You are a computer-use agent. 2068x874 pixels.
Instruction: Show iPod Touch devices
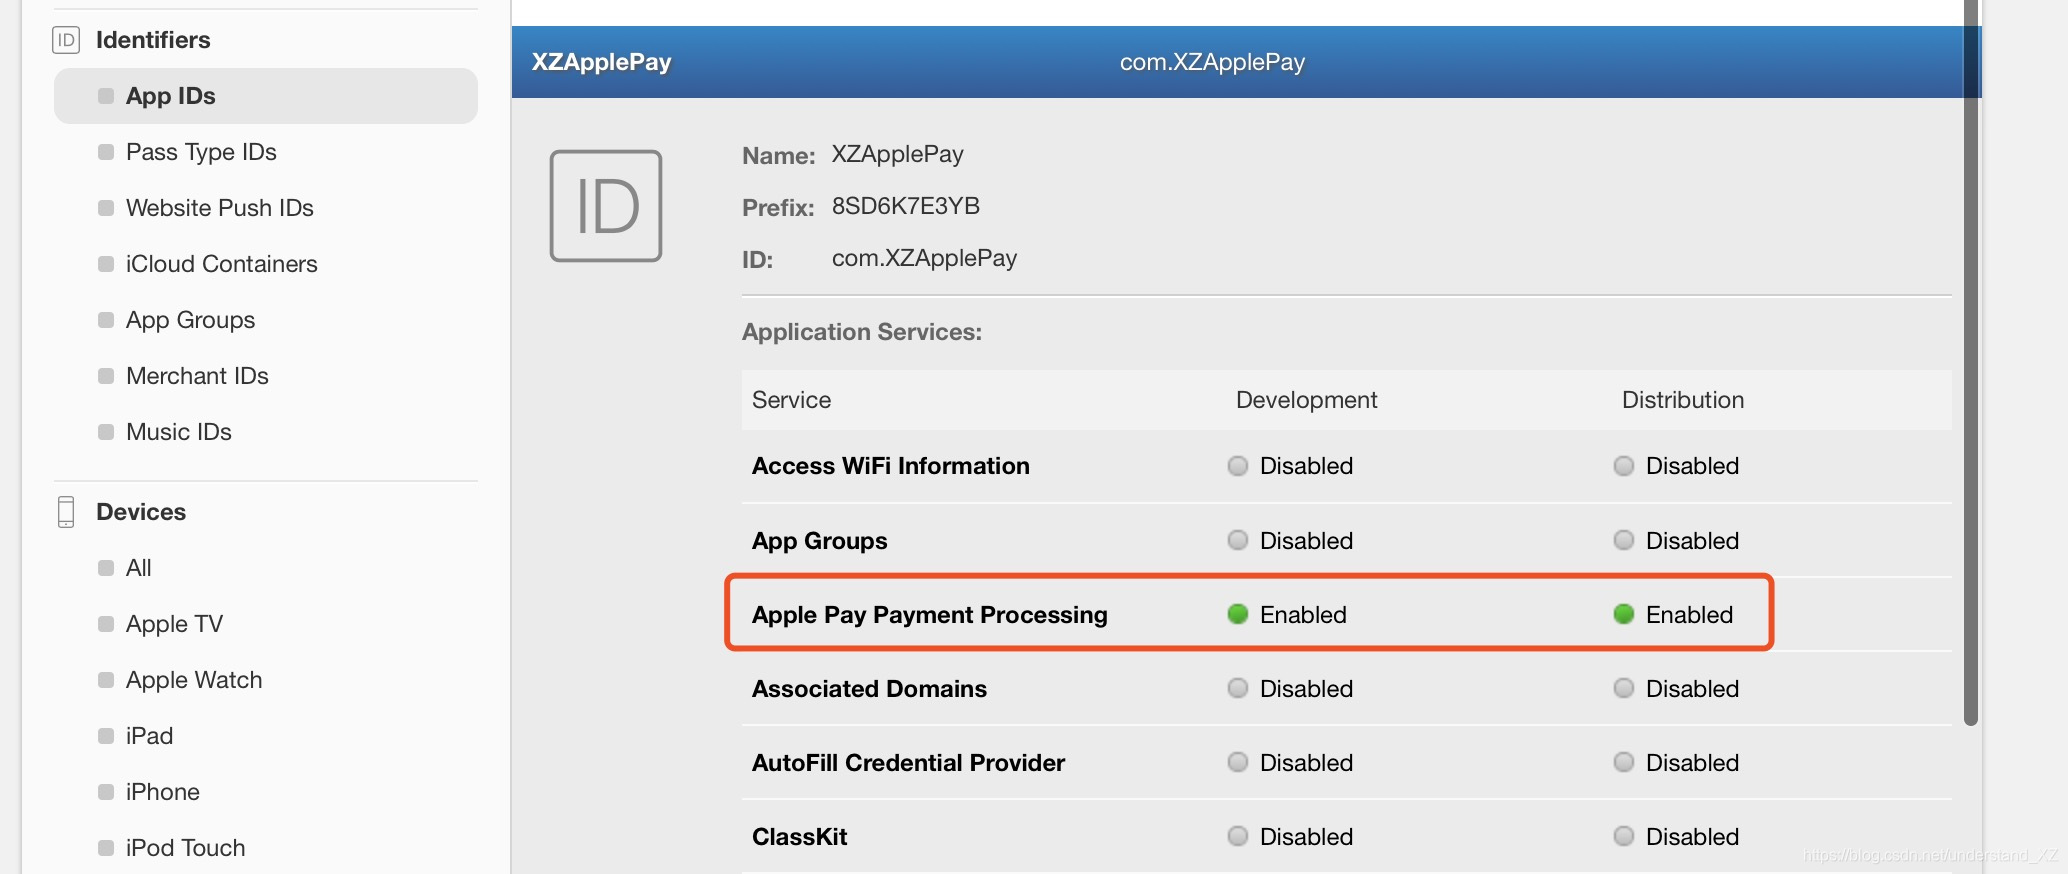pos(185,848)
